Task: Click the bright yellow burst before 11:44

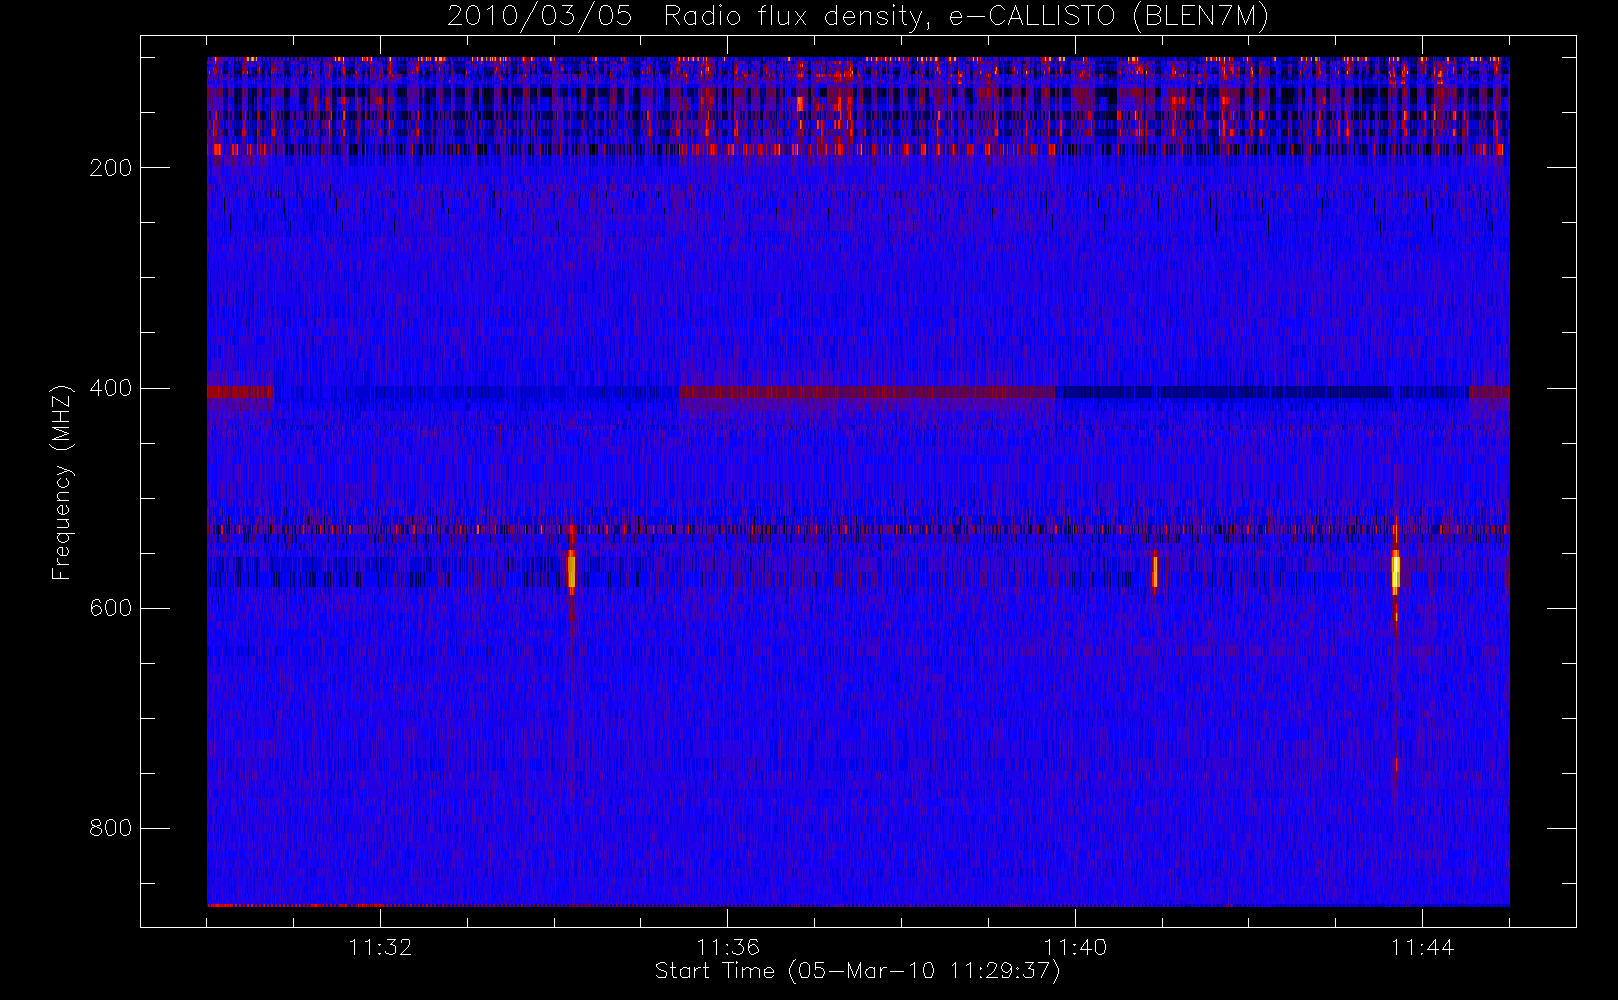Action: click(x=1395, y=571)
